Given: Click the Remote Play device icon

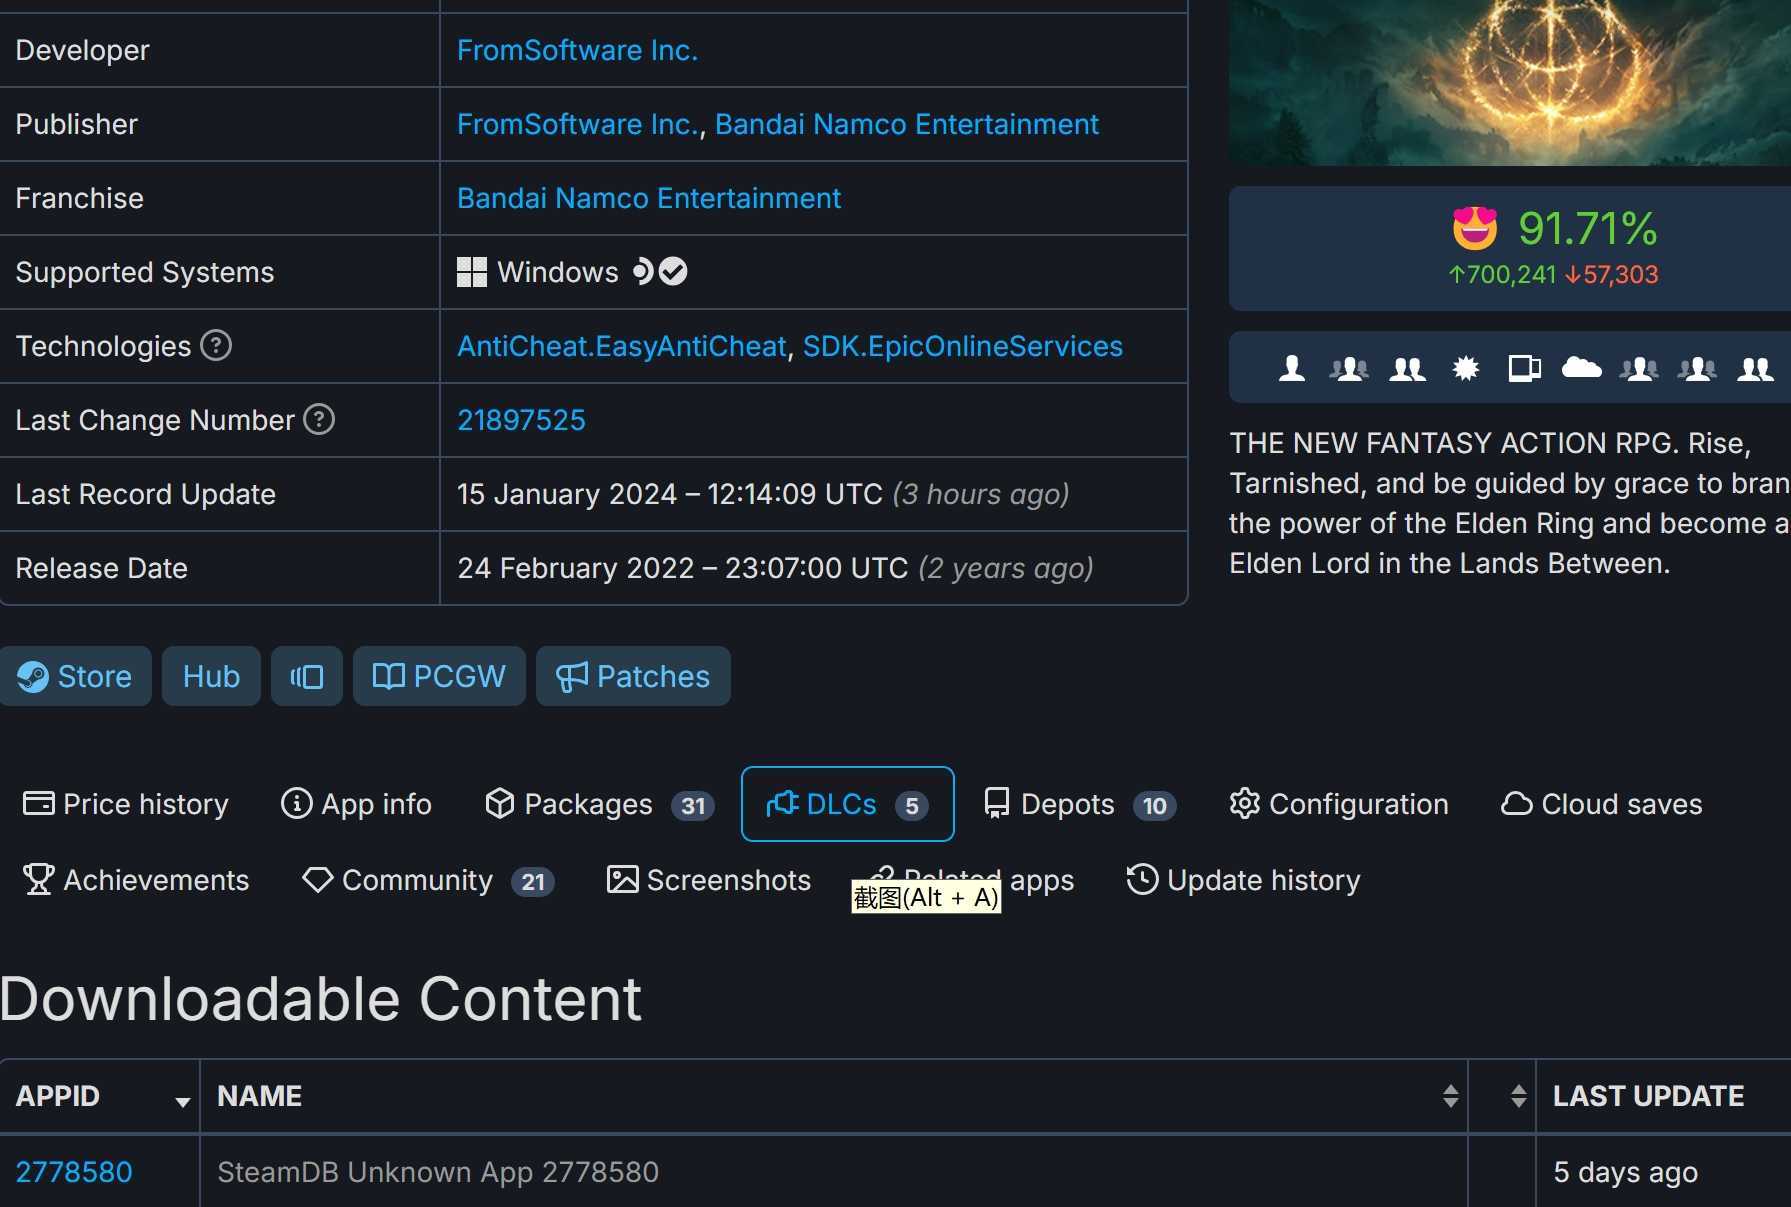Looking at the screenshot, I should coord(1523,369).
